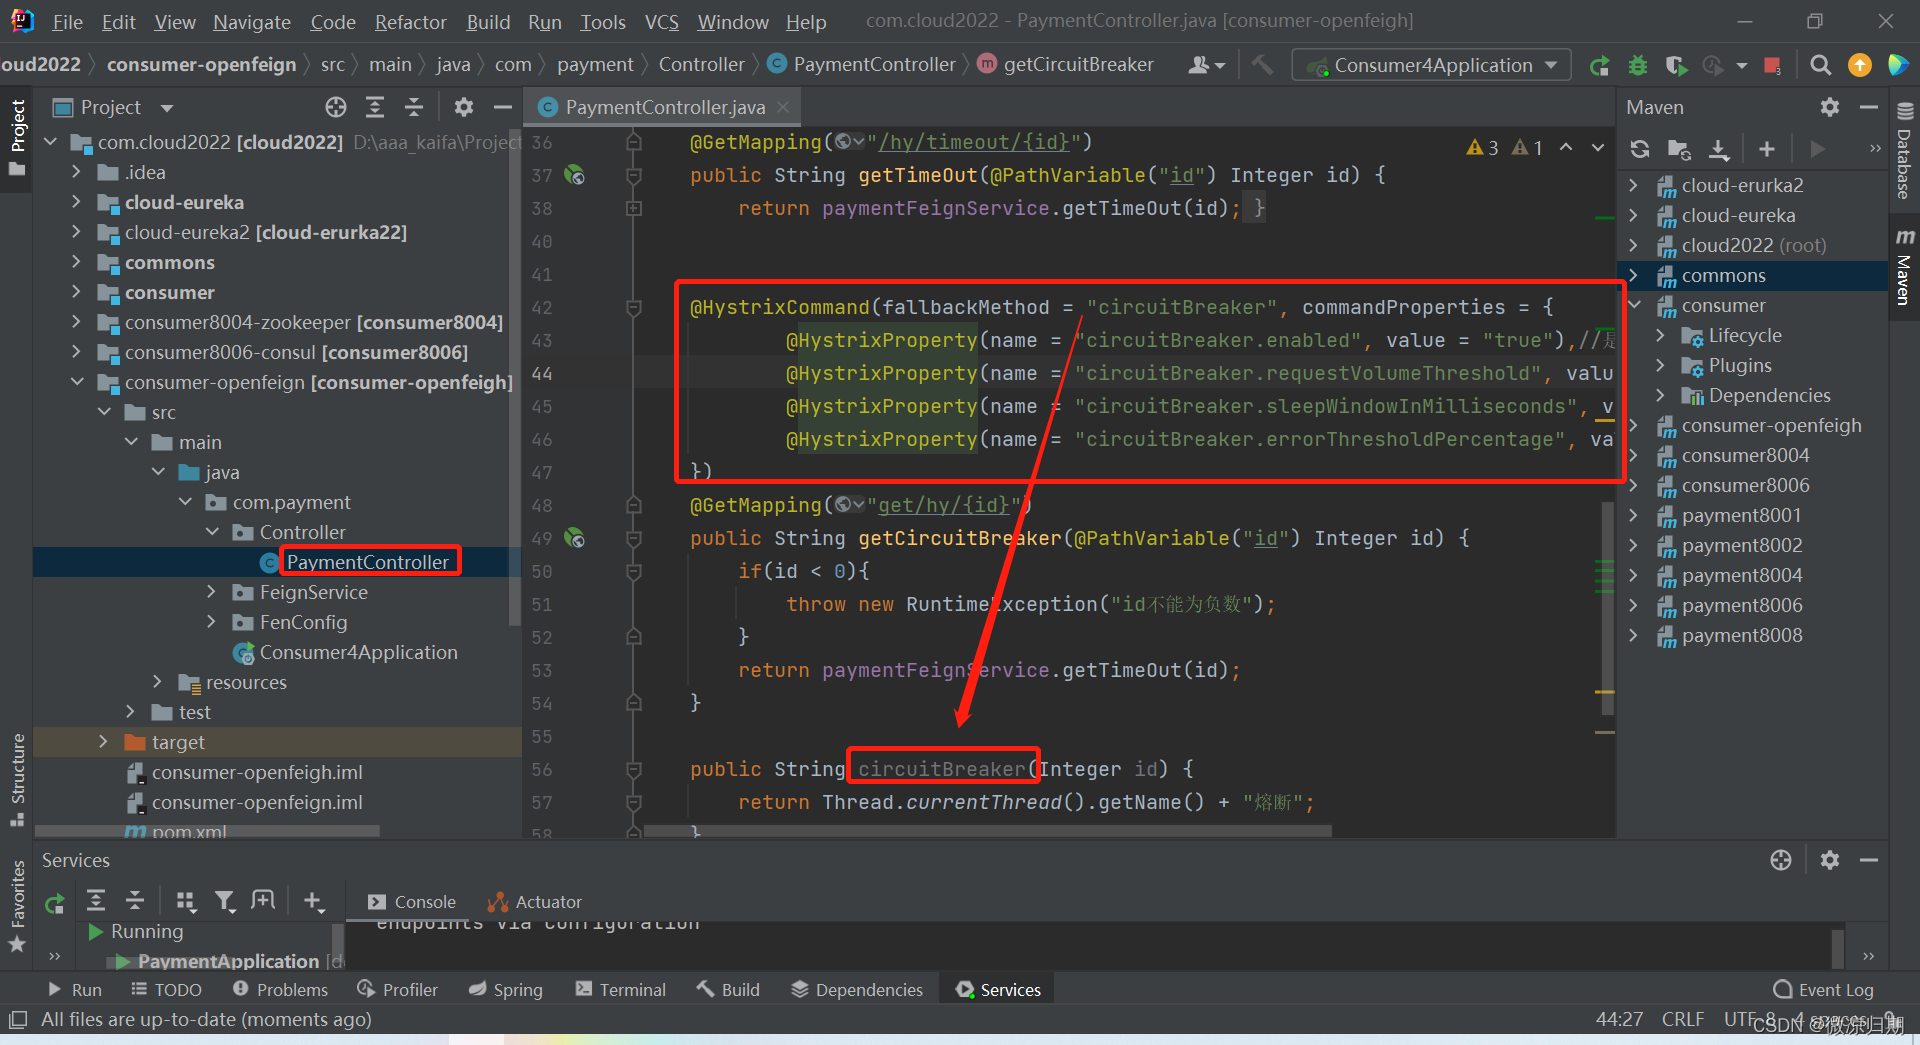This screenshot has height=1045, width=1920.
Task: Click Maven download sources icon
Action: click(1718, 149)
